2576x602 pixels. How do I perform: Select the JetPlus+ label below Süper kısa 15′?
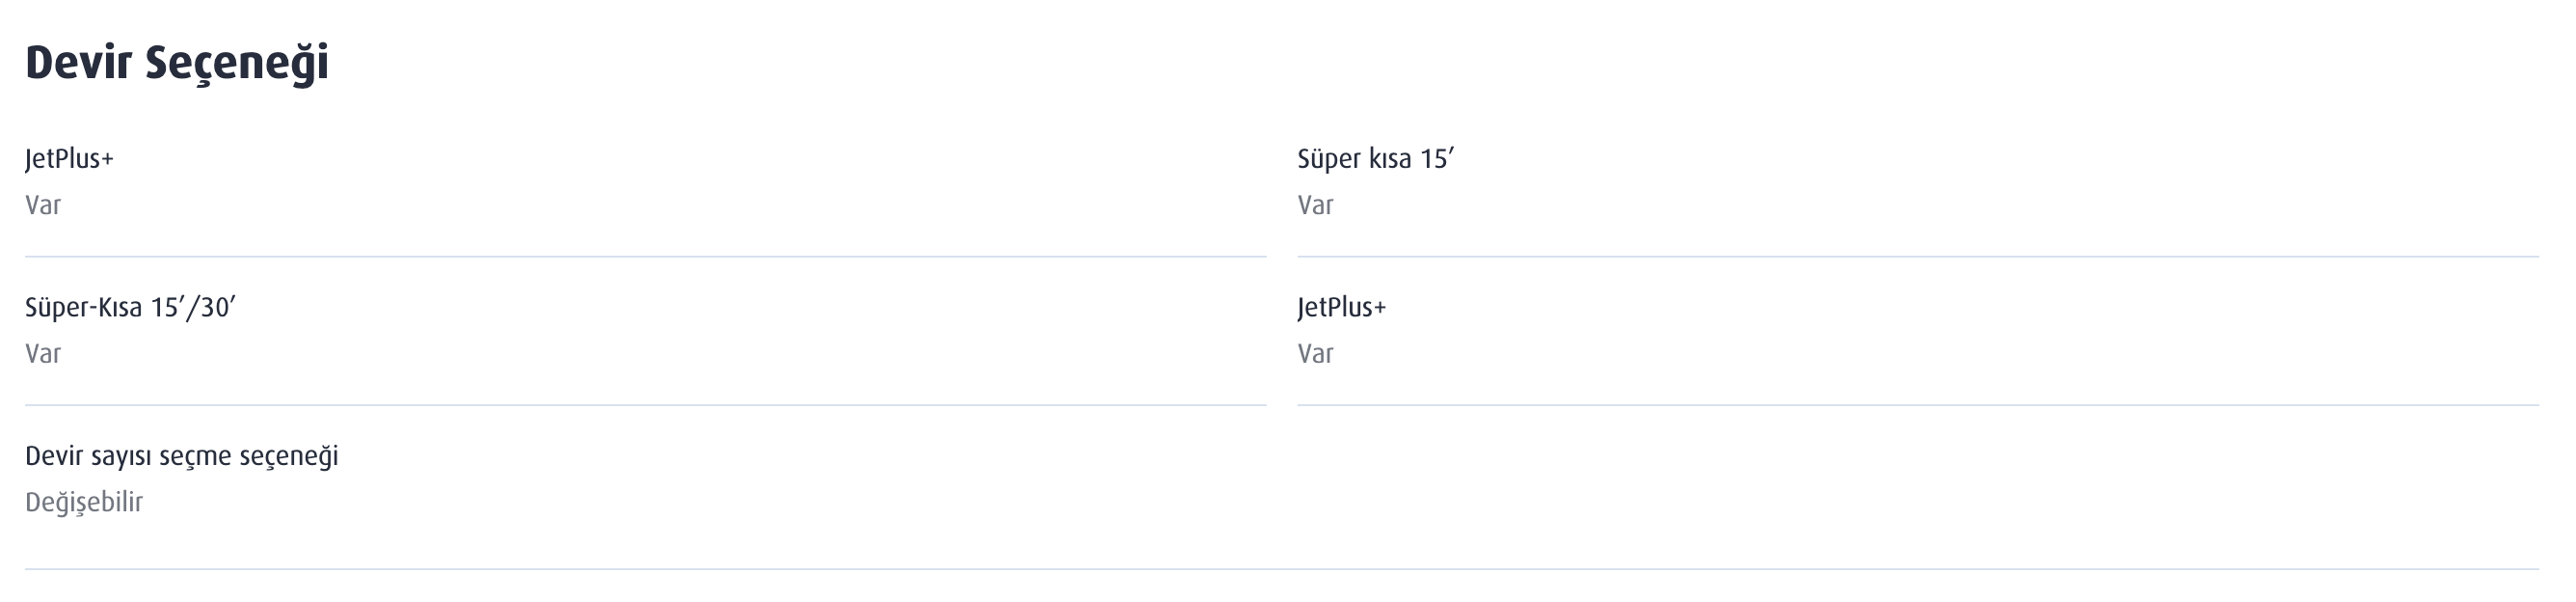(1341, 307)
